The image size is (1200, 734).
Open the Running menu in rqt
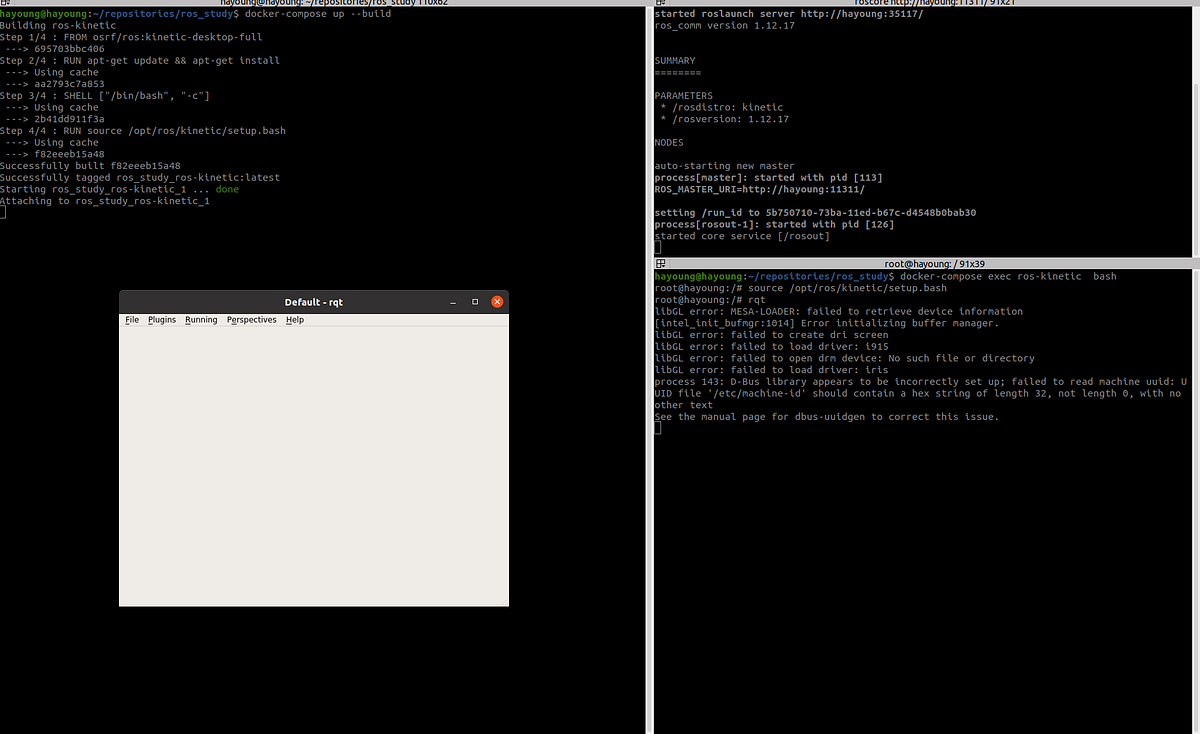click(200, 319)
